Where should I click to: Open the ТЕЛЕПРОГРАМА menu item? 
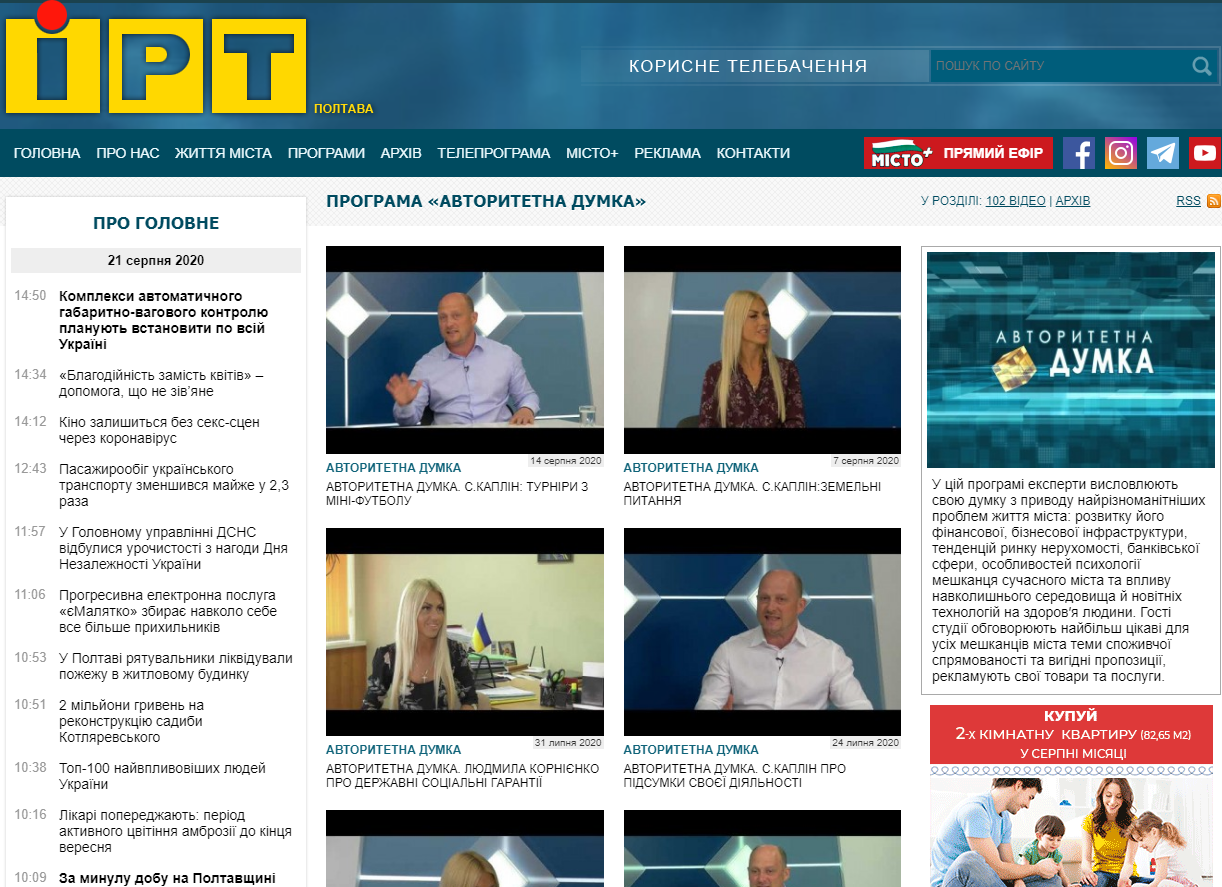tap(494, 153)
